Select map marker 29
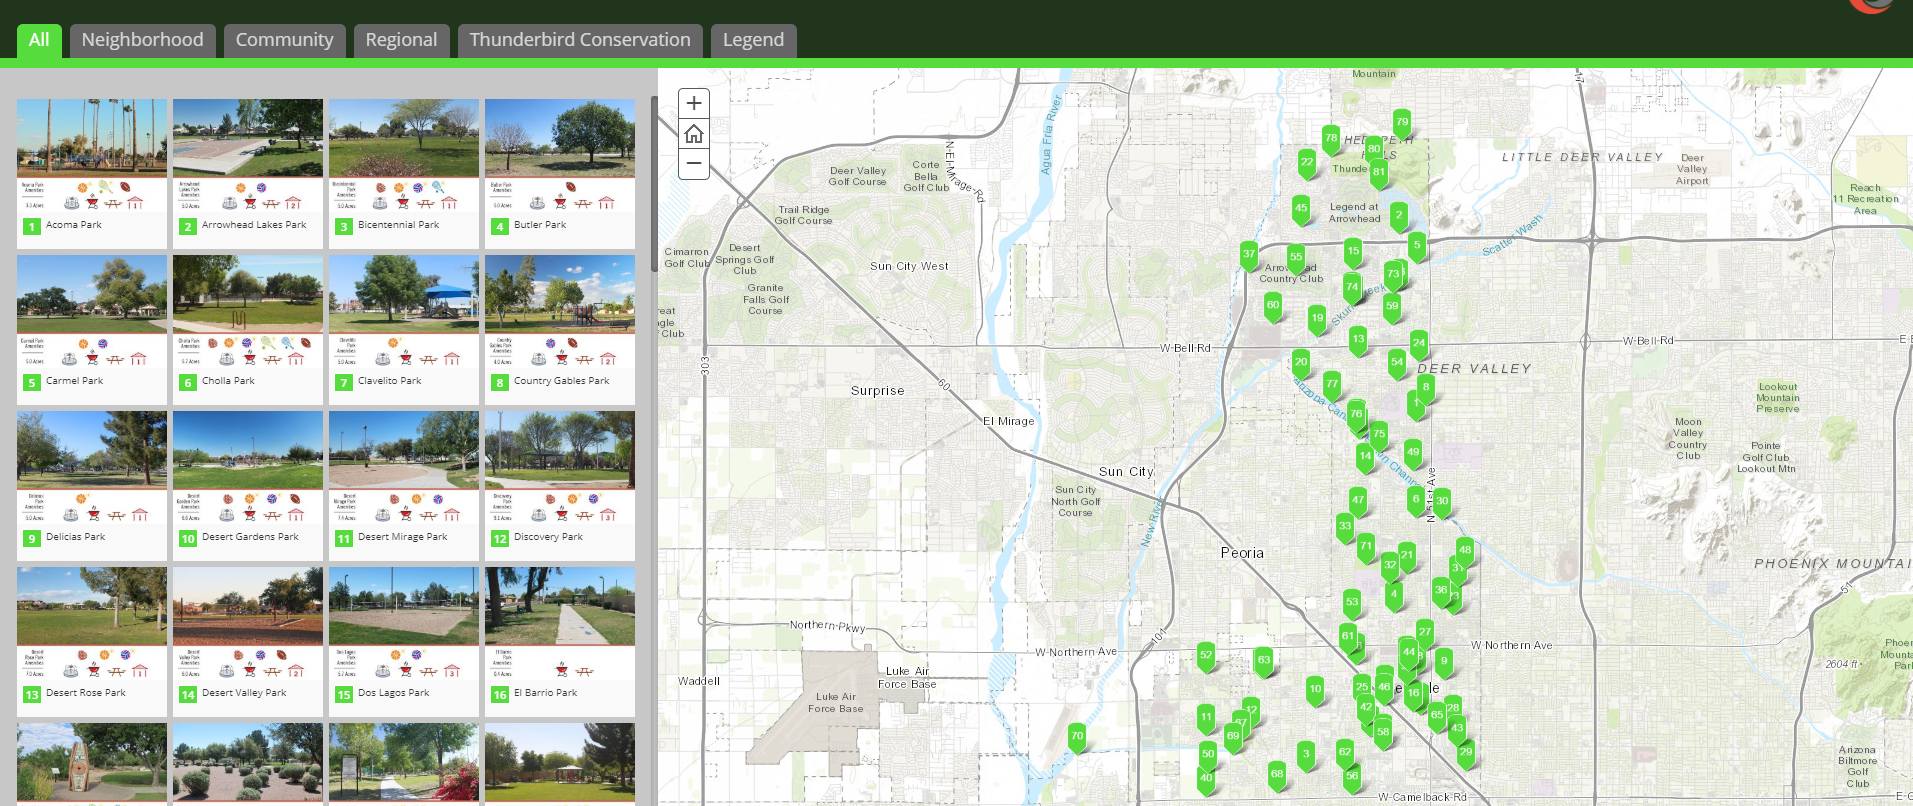Screen dimensions: 1913x806 1466,753
